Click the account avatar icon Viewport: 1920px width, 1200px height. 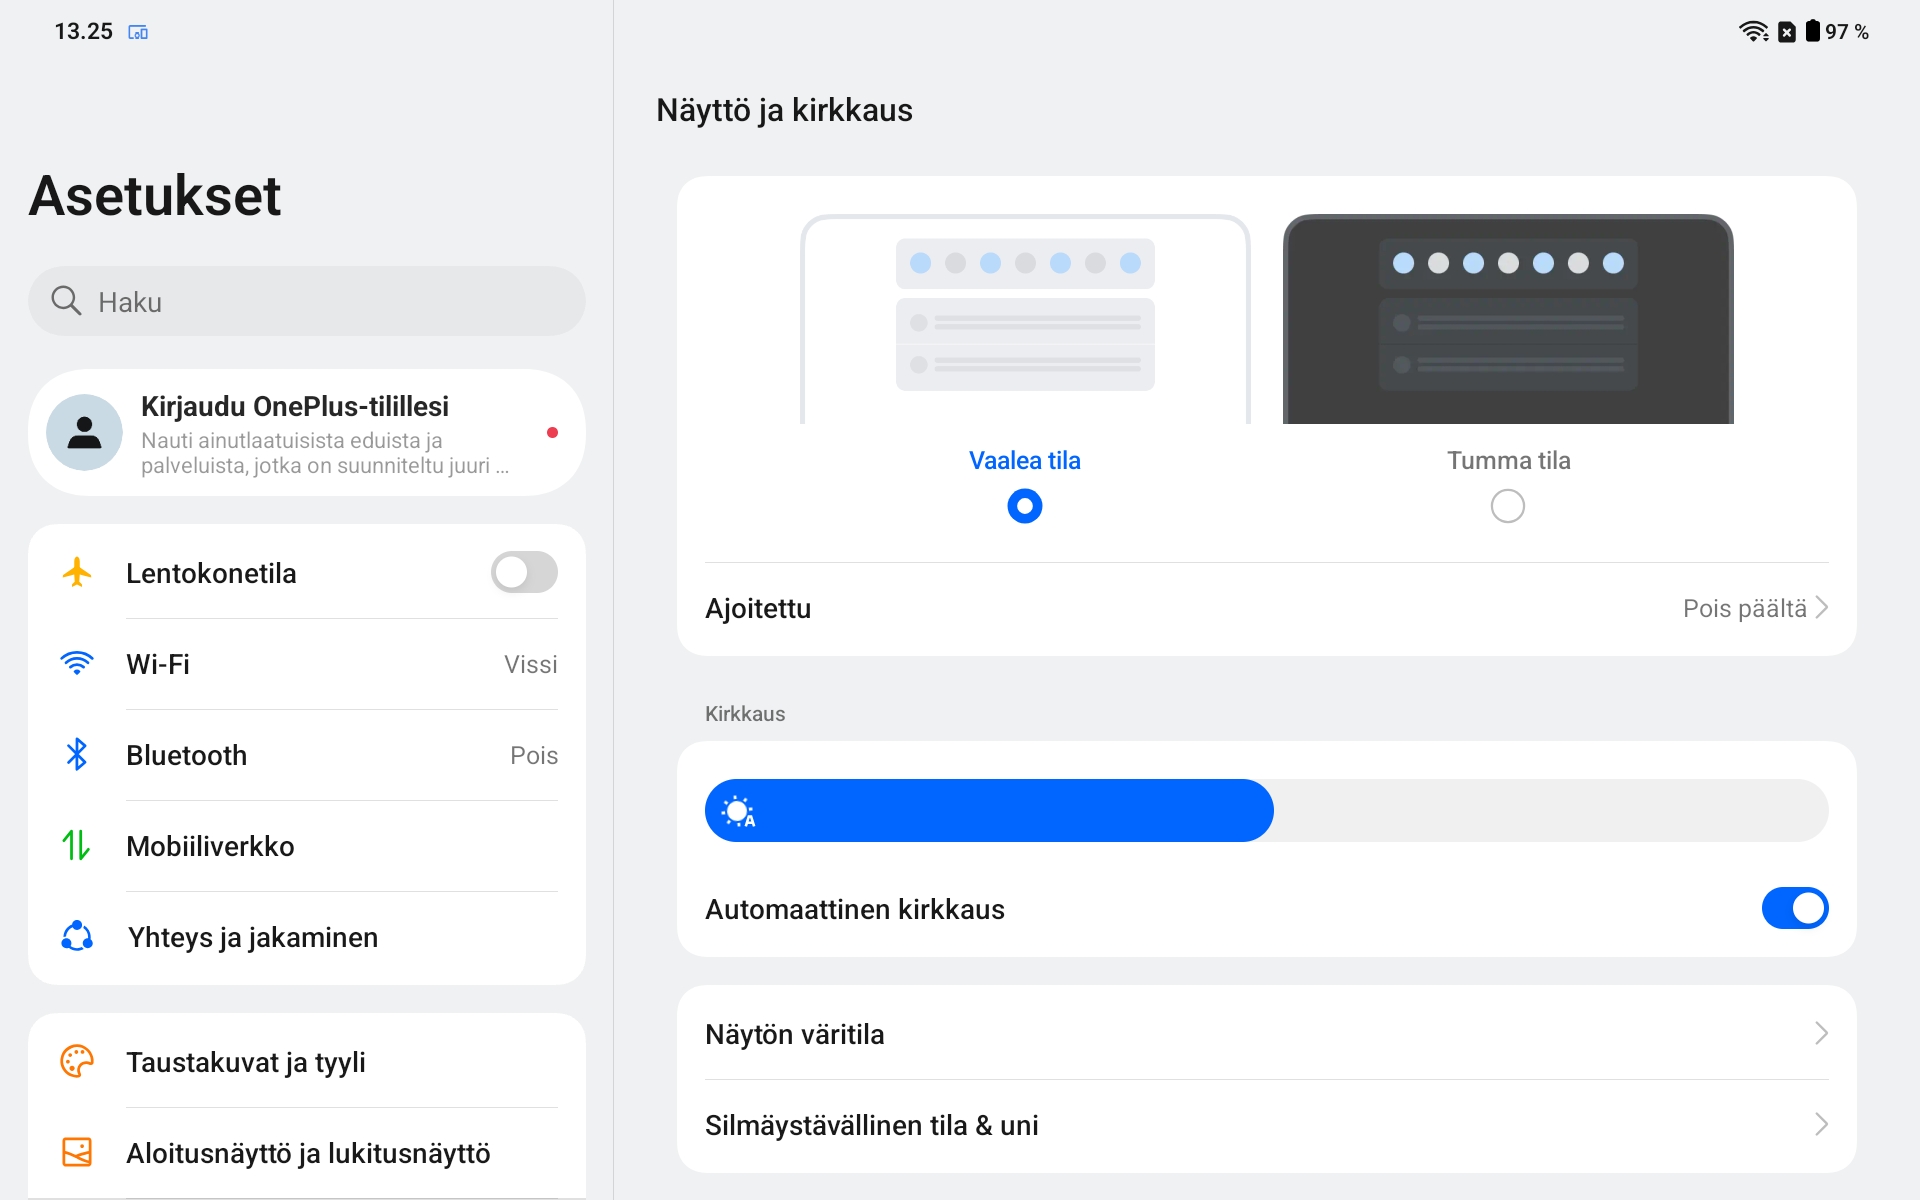pyautogui.click(x=85, y=432)
